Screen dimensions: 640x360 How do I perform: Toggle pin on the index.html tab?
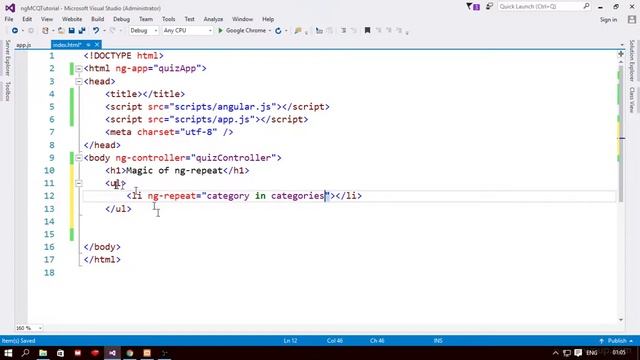pos(88,45)
